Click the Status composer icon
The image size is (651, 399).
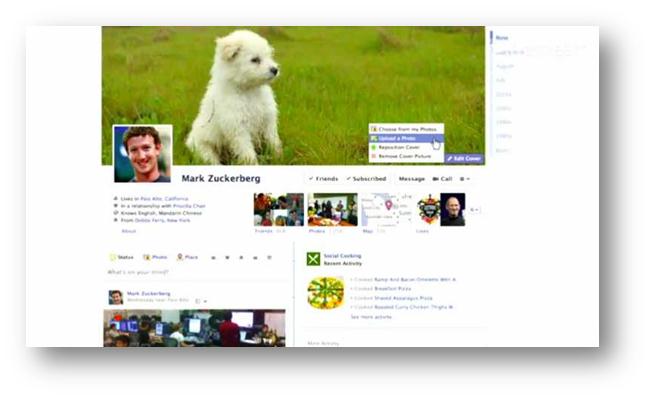[113, 257]
